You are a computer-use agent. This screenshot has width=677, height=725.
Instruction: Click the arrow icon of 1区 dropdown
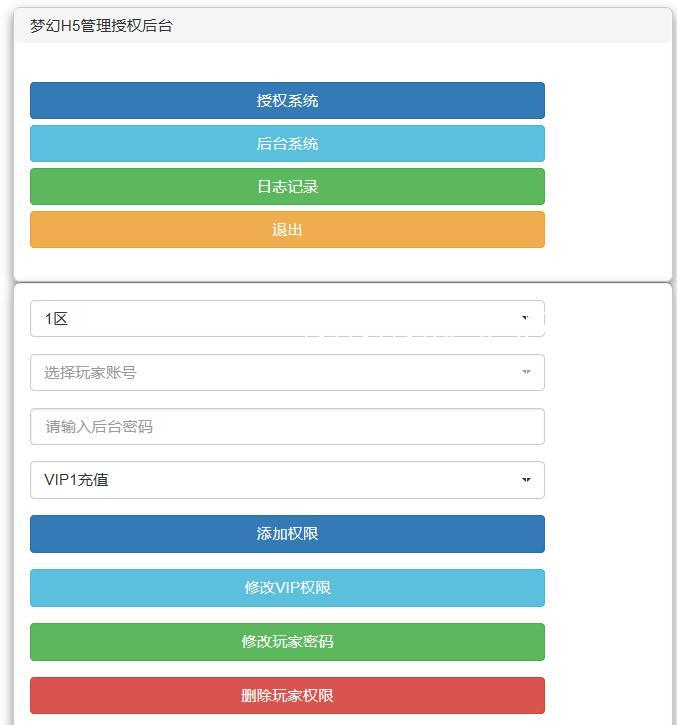[x=526, y=319]
